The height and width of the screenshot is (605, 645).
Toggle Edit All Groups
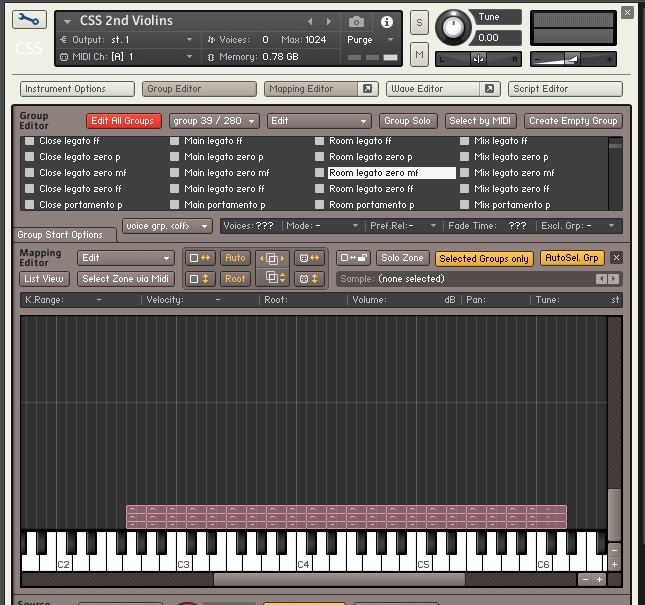pyautogui.click(x=123, y=121)
